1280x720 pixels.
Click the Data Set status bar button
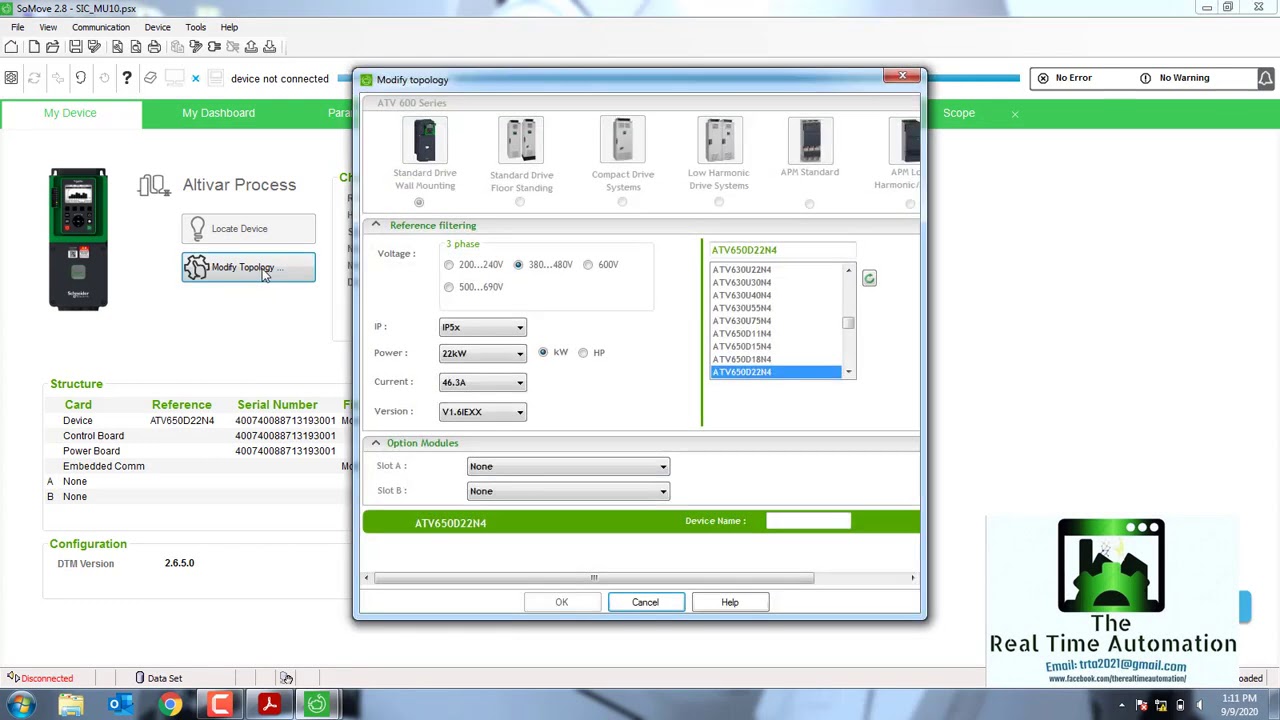(x=158, y=678)
